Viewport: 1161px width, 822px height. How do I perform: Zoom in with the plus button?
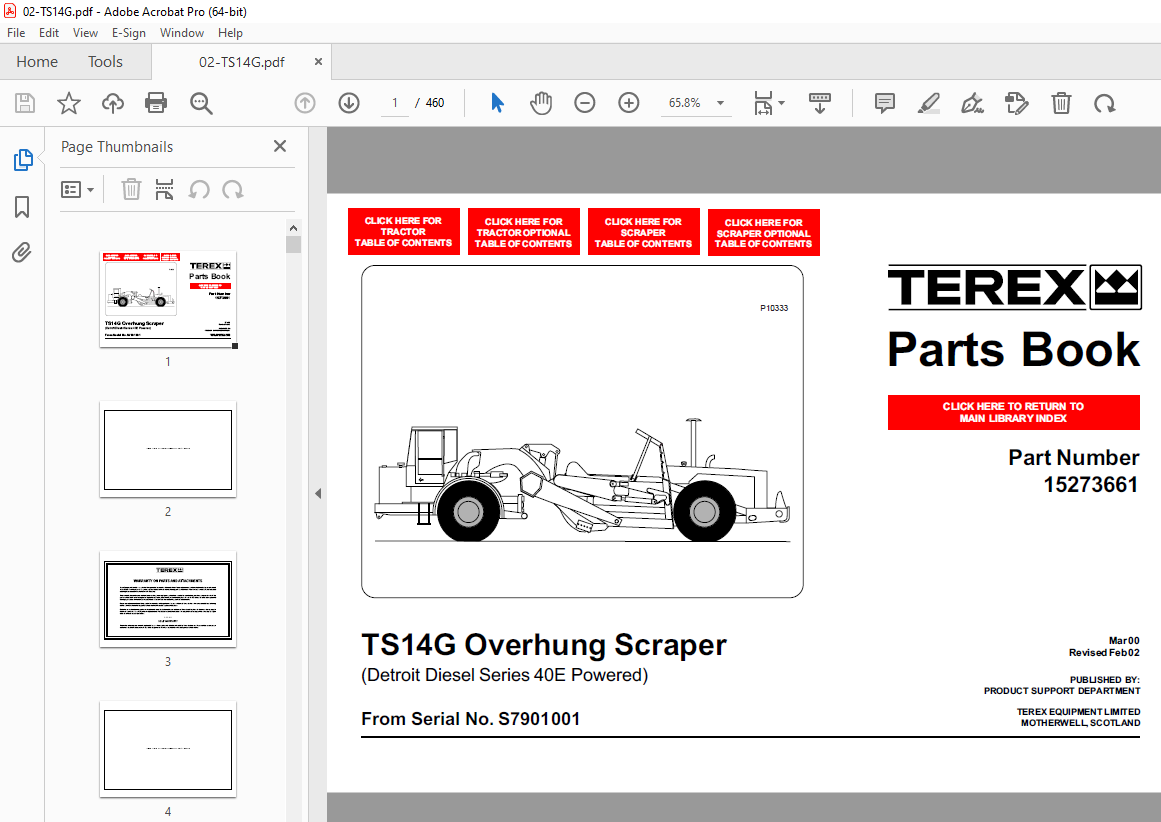[629, 103]
